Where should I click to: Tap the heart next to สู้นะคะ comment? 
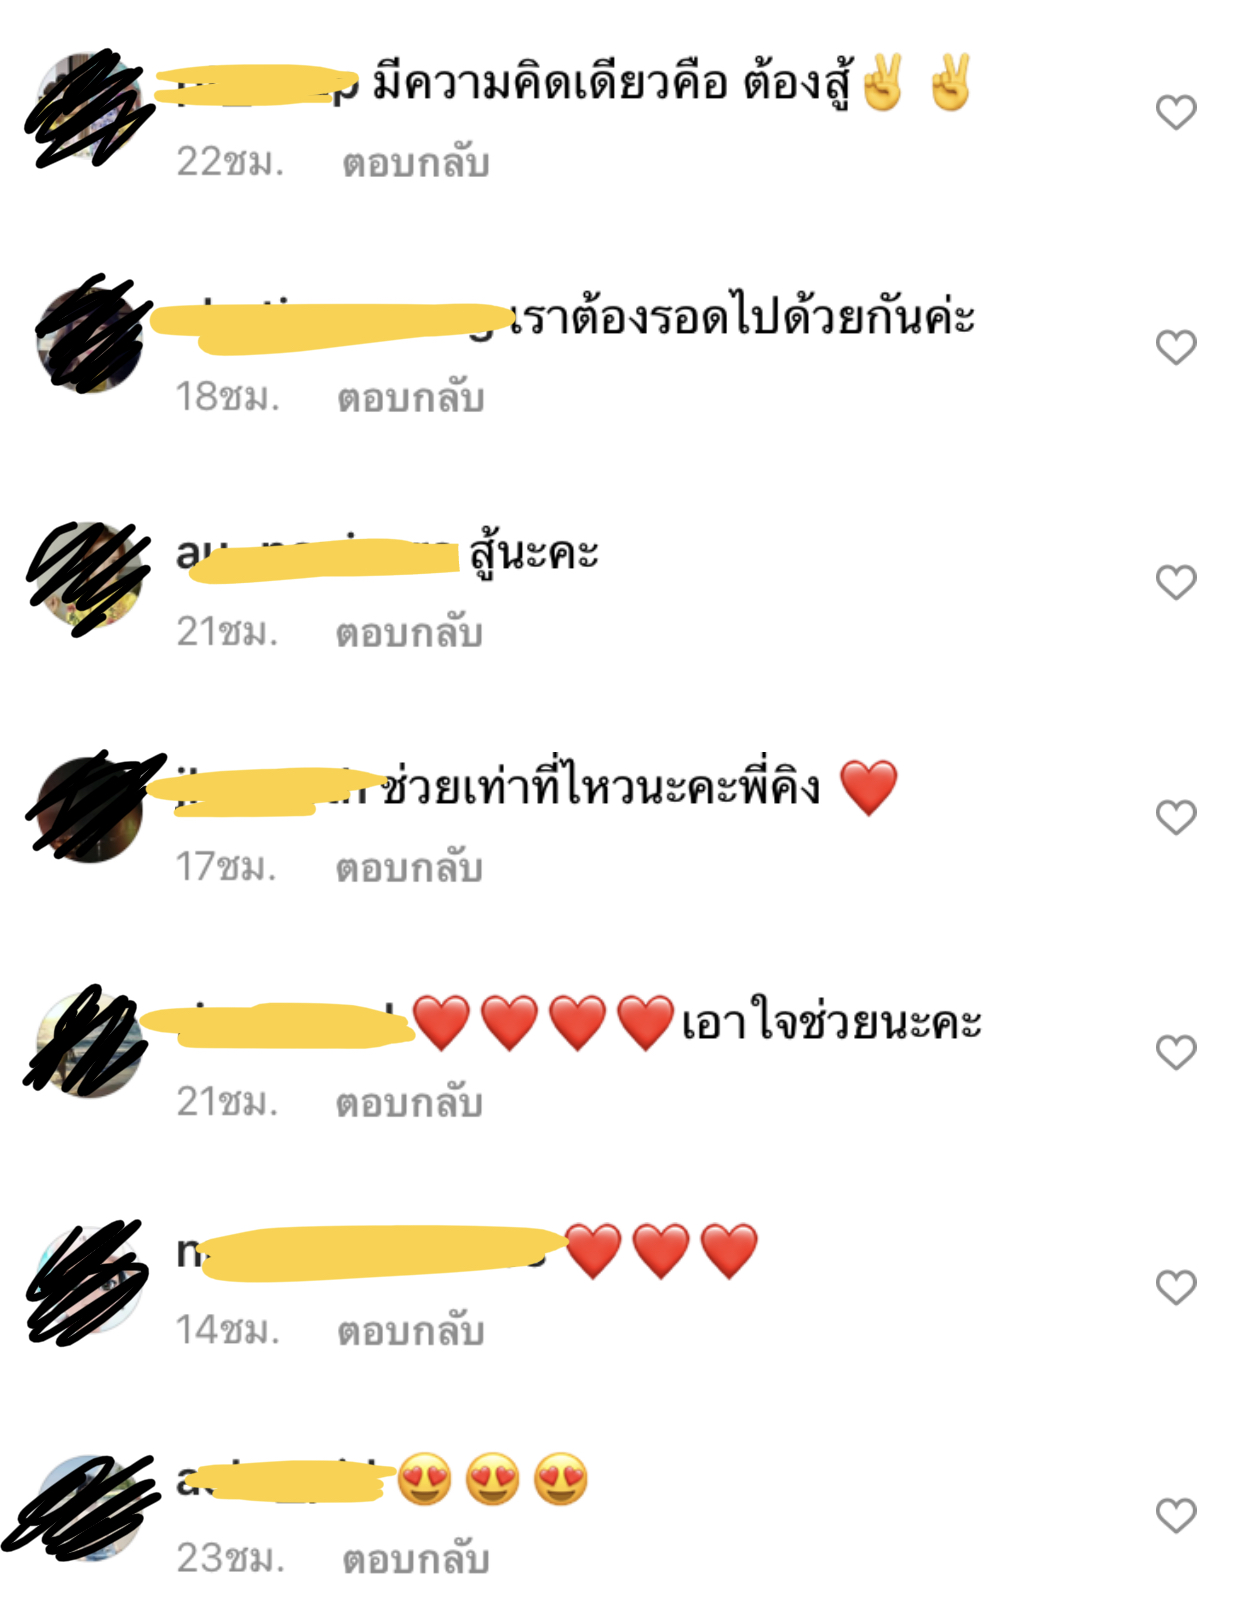[1176, 582]
